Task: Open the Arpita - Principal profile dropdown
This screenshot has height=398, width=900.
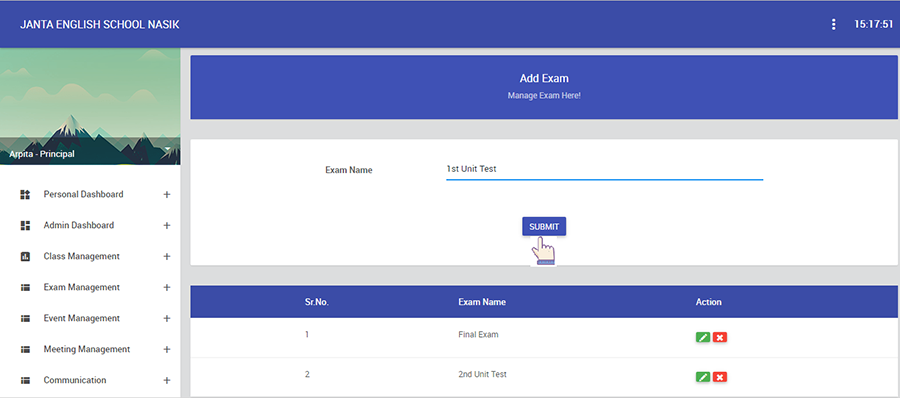Action: [168, 149]
